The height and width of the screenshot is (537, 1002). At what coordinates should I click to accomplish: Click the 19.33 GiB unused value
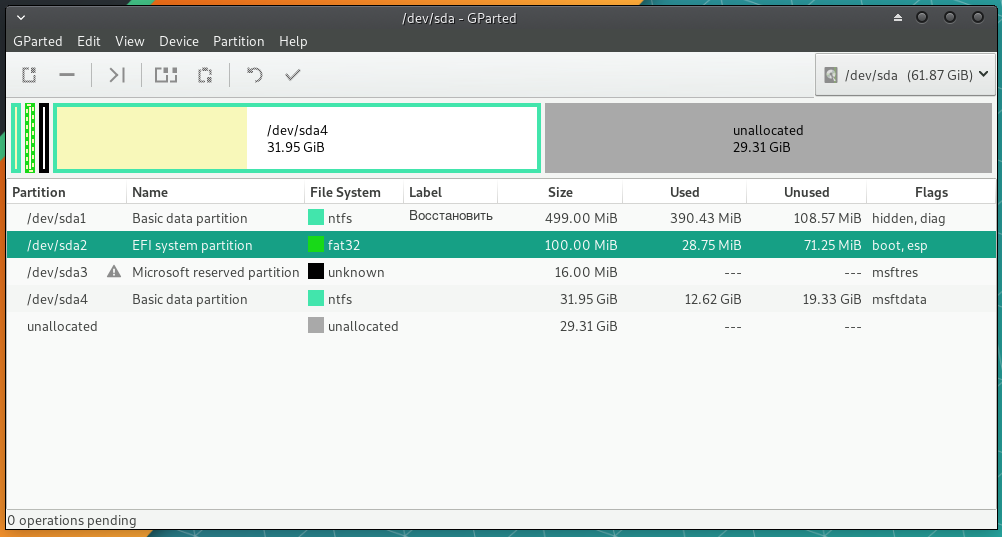click(x=833, y=299)
